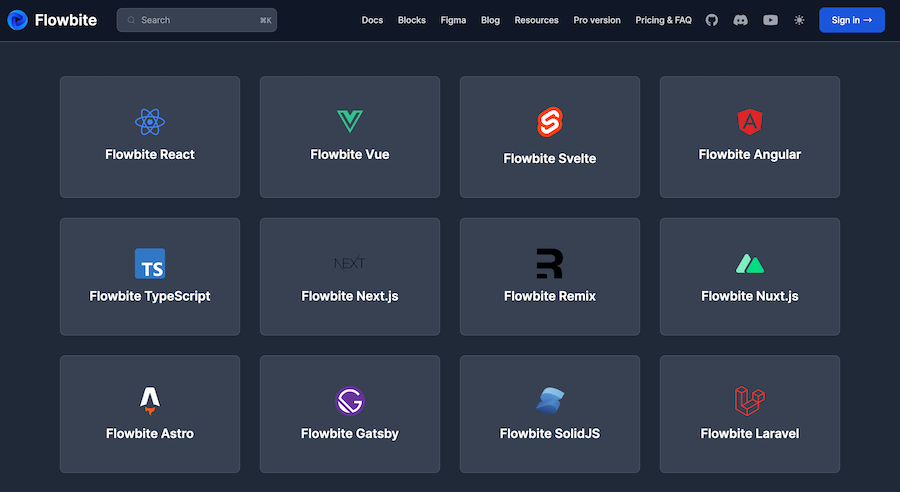900x492 pixels.
Task: Click the Angular shield logo
Action: tap(750, 123)
